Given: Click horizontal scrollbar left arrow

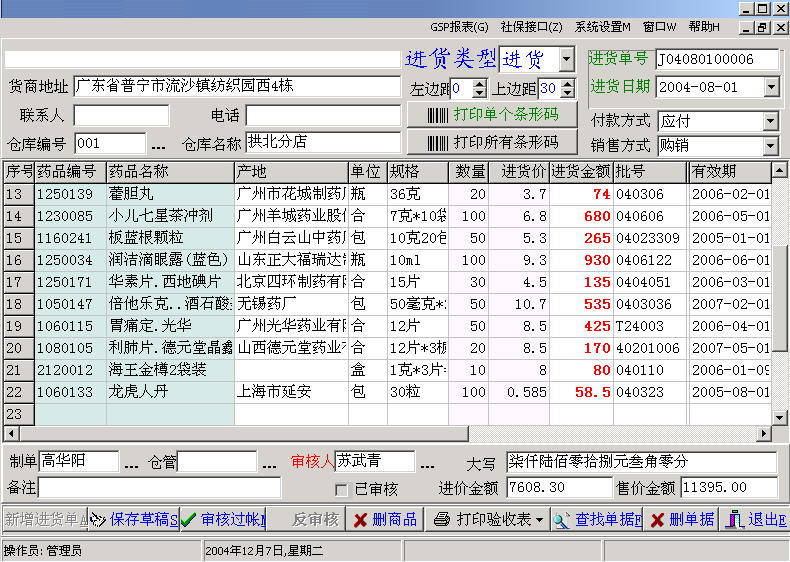Looking at the screenshot, I should pos(11,433).
